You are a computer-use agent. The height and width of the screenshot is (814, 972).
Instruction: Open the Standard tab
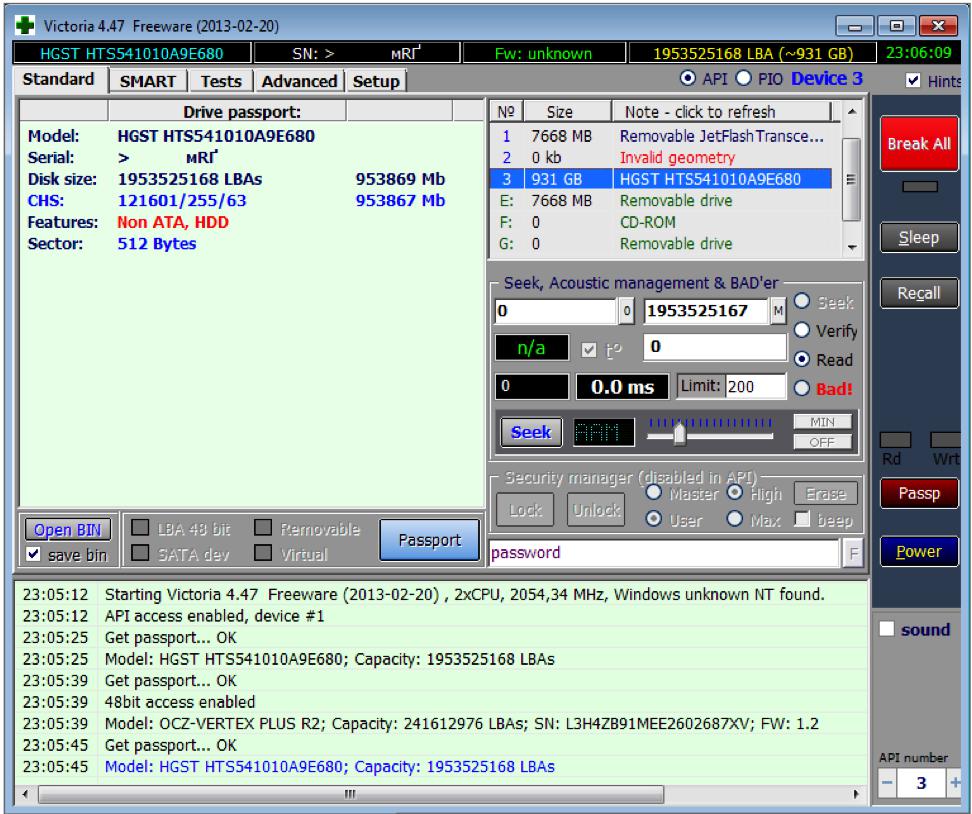(x=59, y=79)
